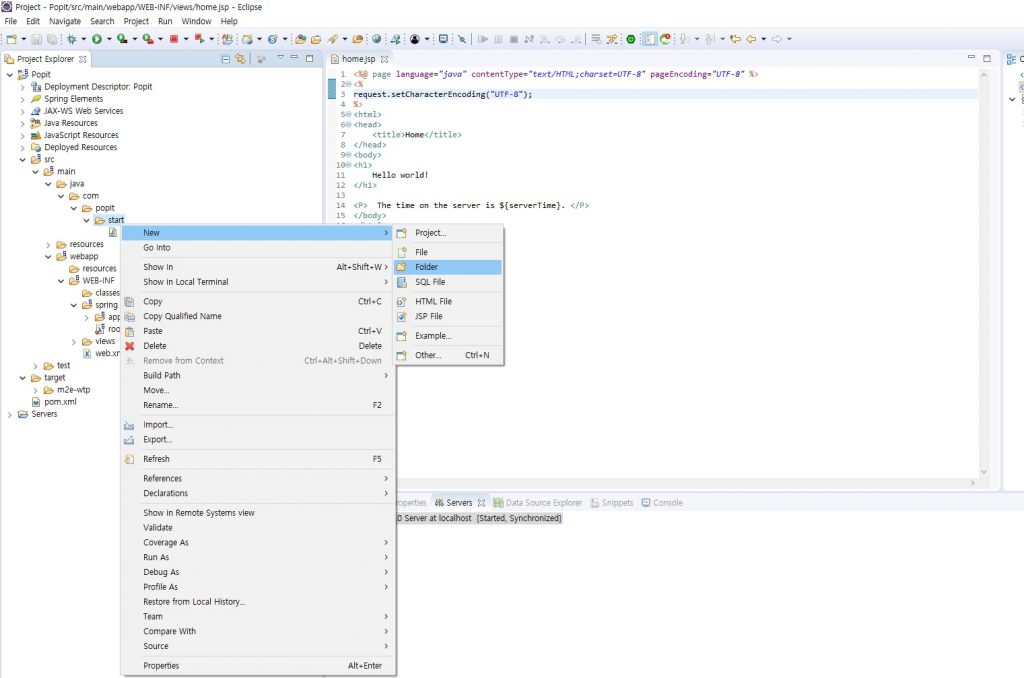Screen dimensions: 1024x678
Task: Click the Open Web Browser globe icon
Action: point(376,39)
